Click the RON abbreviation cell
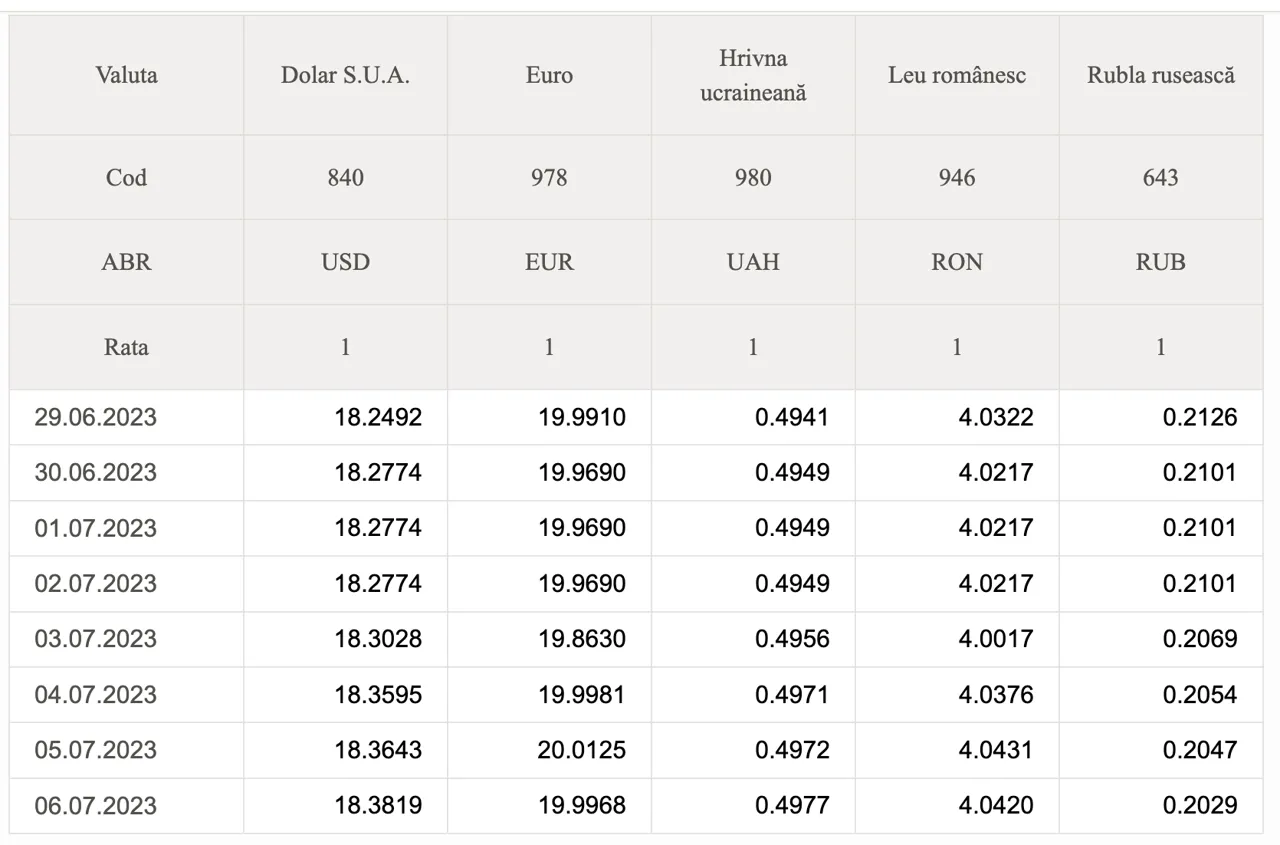Viewport: 1280px width, 845px height. coord(957,262)
